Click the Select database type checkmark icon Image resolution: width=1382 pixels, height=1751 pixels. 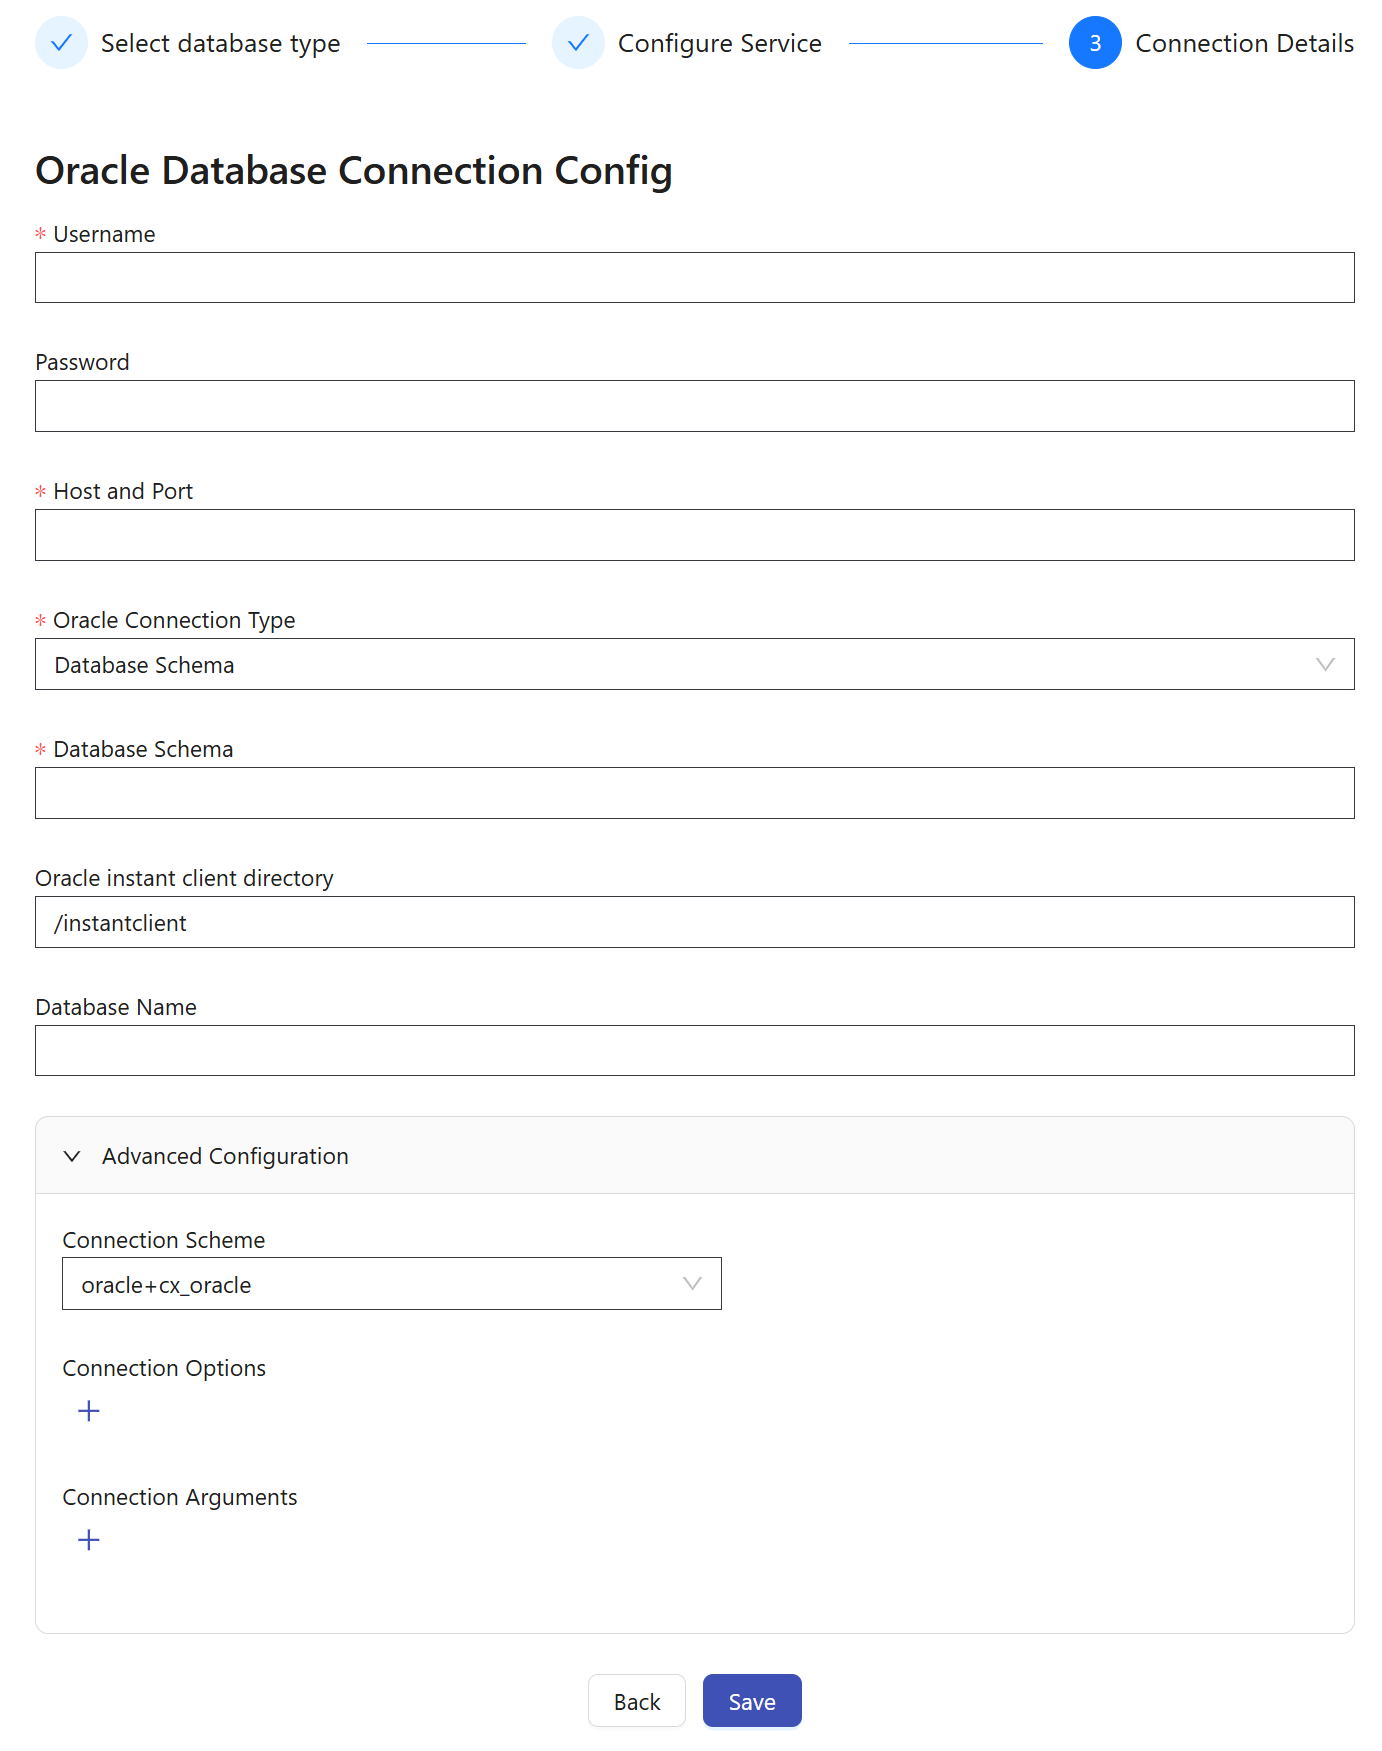click(61, 43)
